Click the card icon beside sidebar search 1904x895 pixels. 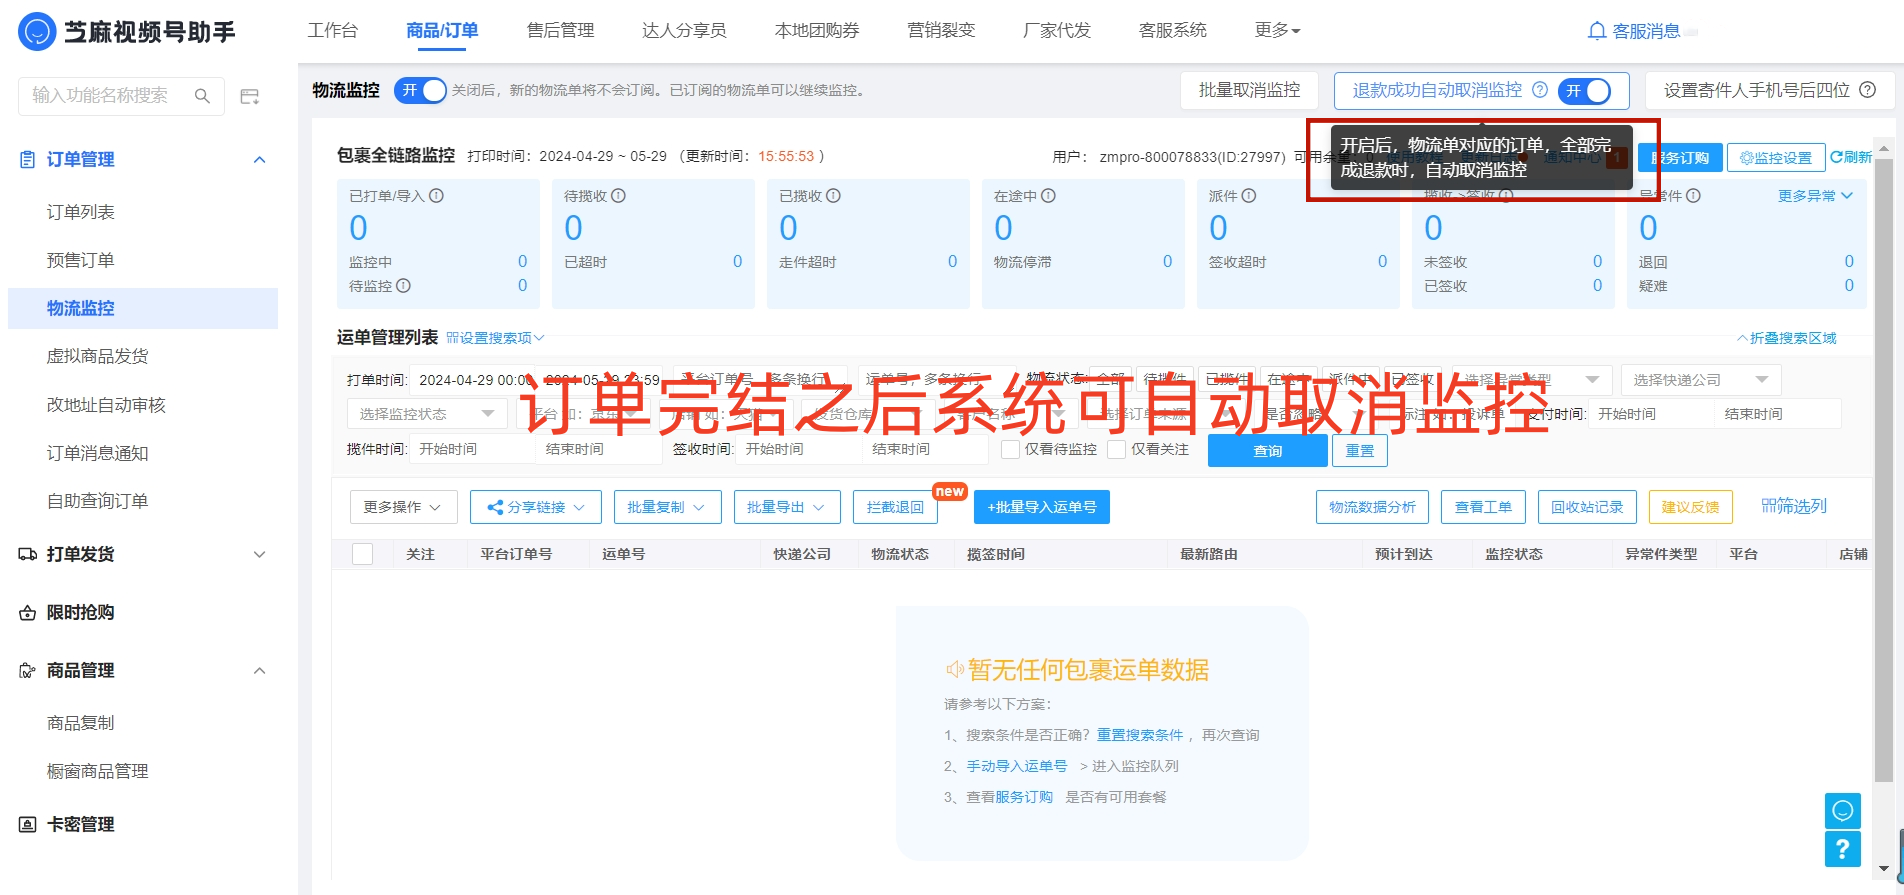coord(250,96)
